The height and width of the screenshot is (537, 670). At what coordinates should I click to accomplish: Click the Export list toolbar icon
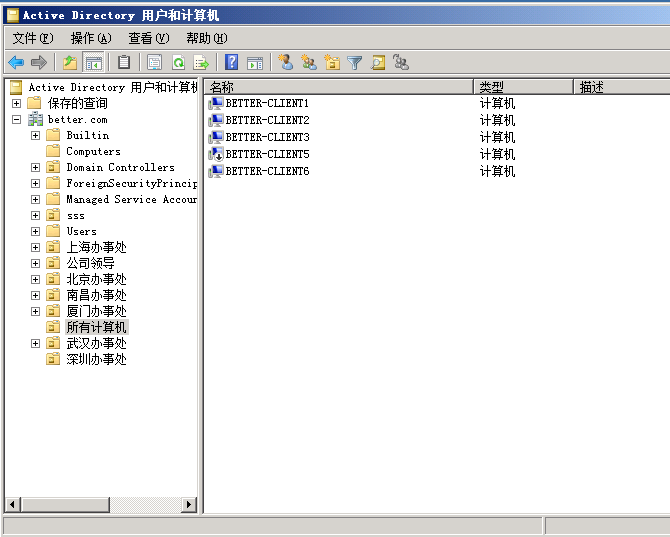[201, 63]
